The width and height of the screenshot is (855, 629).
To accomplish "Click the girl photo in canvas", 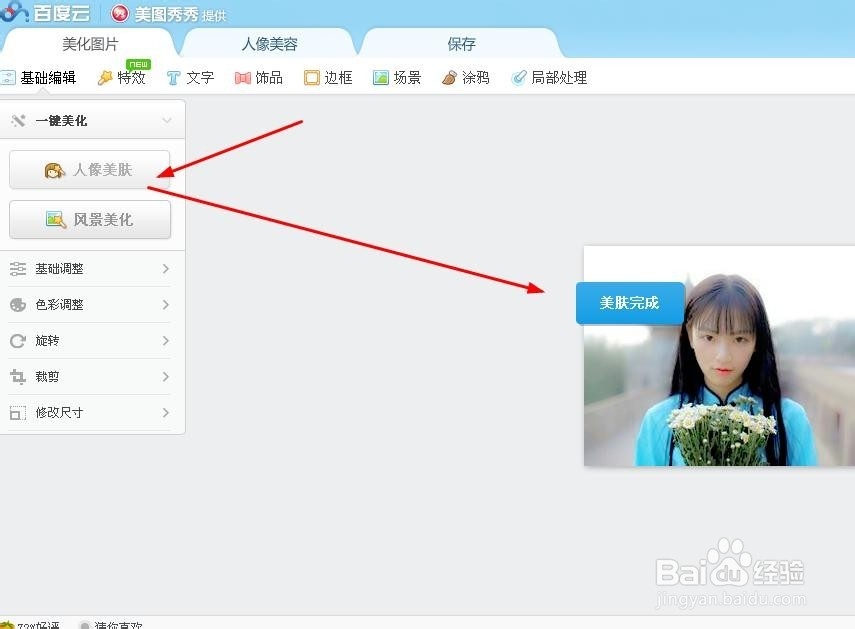I will (719, 356).
